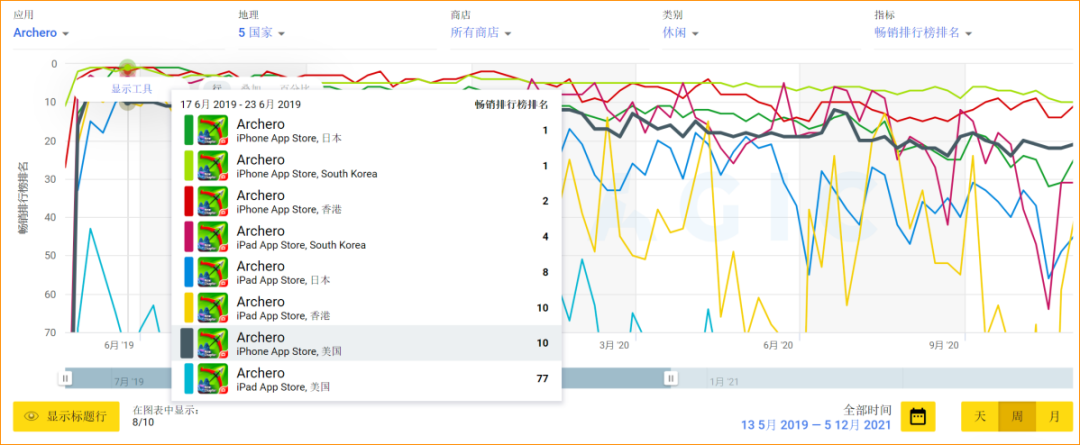
Task: Switch granularity to 月 (month)
Action: pos(1055,417)
